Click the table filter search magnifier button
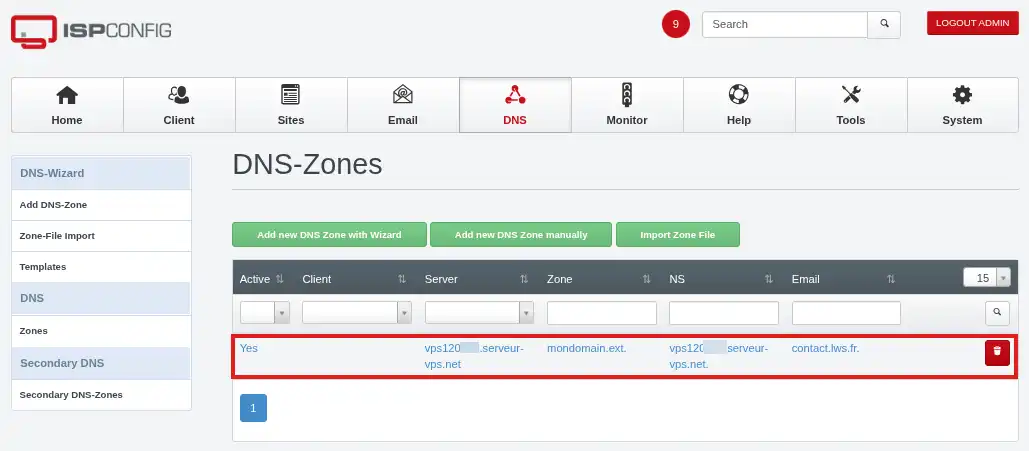The width and height of the screenshot is (1029, 451). click(997, 313)
